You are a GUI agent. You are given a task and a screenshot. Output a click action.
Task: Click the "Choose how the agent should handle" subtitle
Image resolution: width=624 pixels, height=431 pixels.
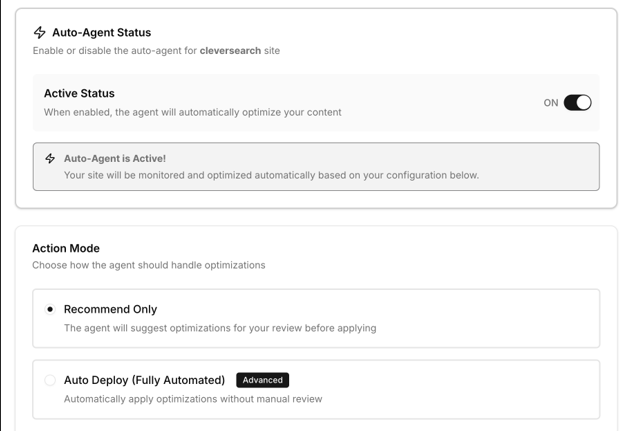pos(148,265)
